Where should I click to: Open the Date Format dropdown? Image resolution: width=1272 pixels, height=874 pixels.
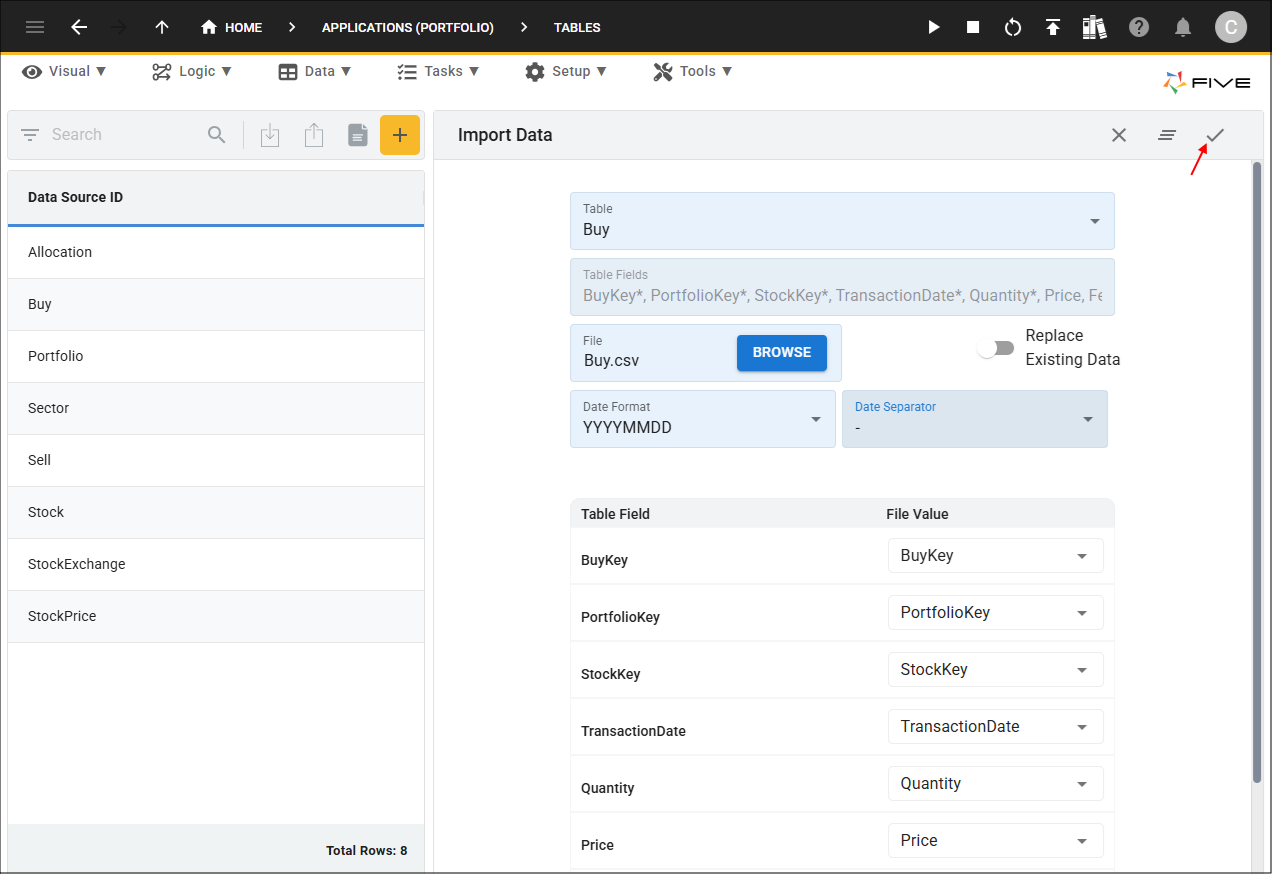coord(703,419)
